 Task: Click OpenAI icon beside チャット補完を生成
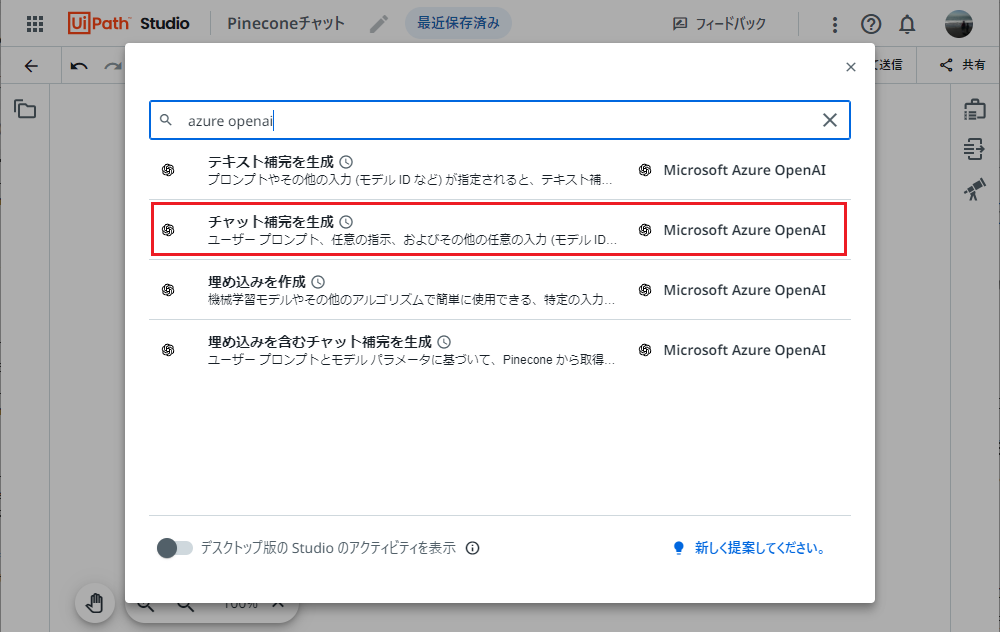coord(168,230)
